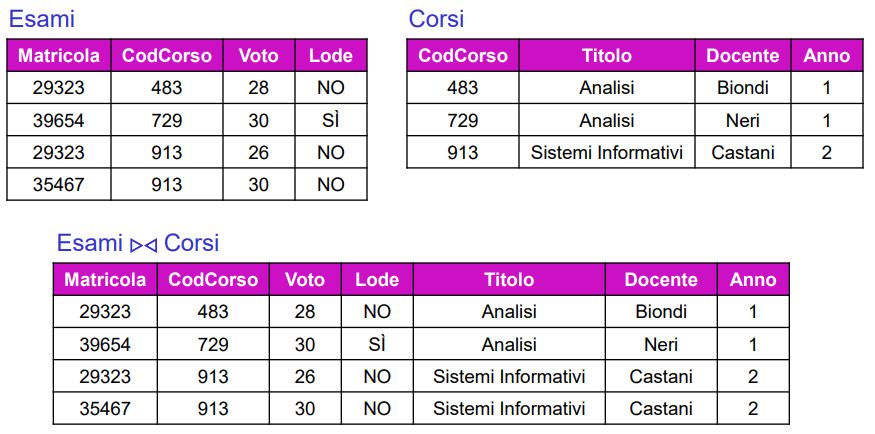Click Biondi cell in top-right Corsi table
This screenshot has width=875, height=434.
[743, 88]
